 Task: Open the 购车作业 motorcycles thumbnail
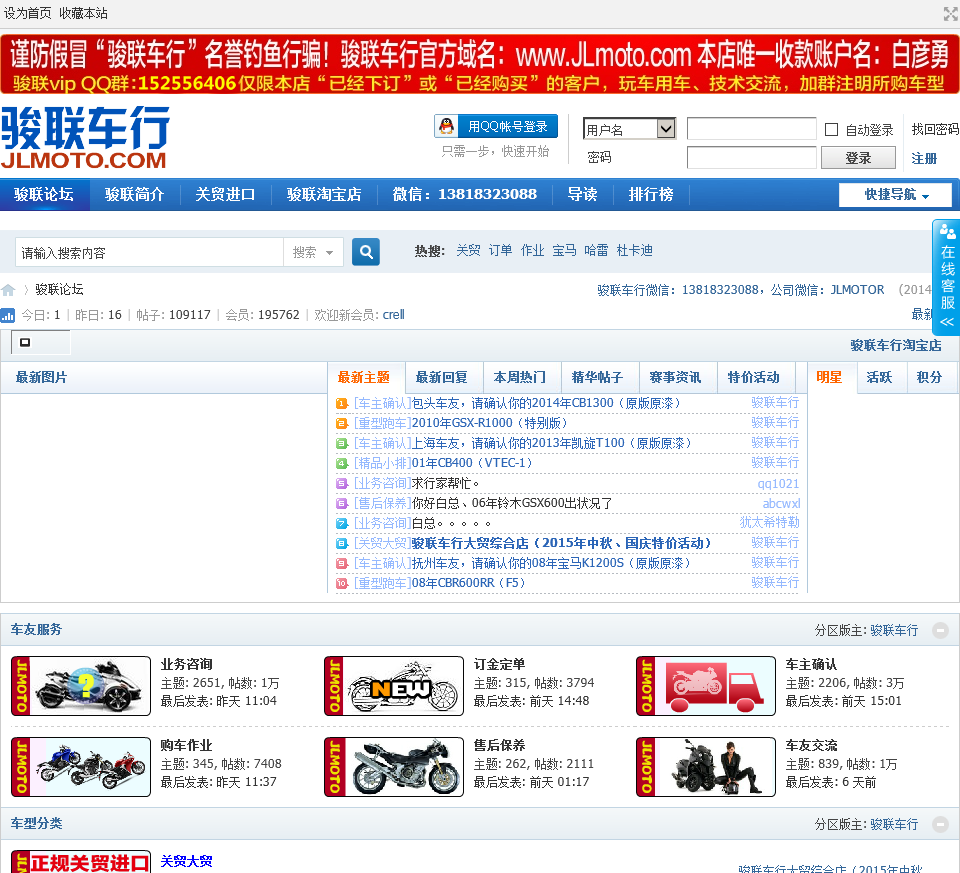pos(81,766)
